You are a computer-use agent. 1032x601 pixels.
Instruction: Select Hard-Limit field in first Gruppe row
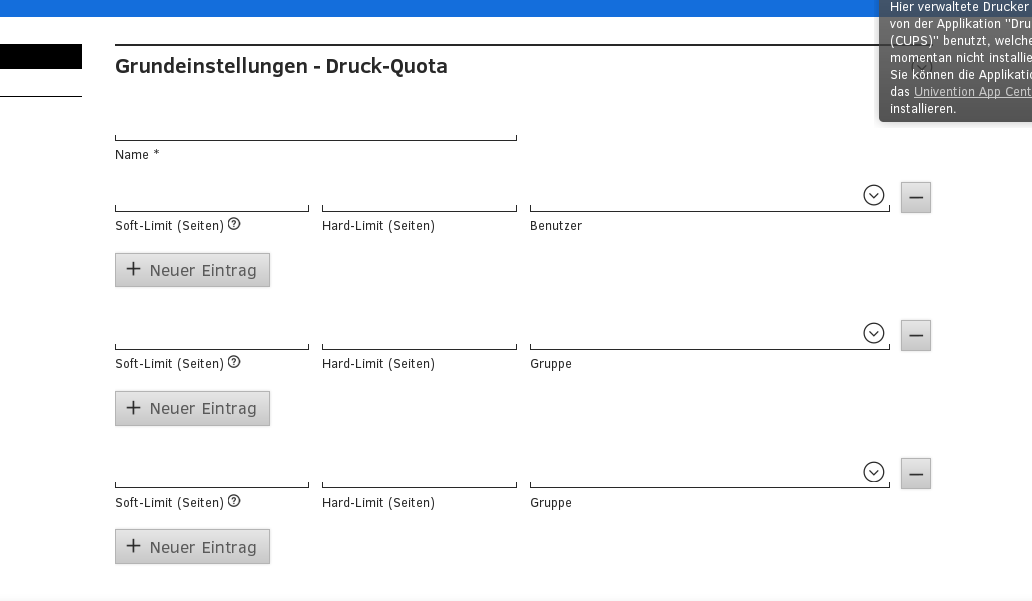pos(419,335)
